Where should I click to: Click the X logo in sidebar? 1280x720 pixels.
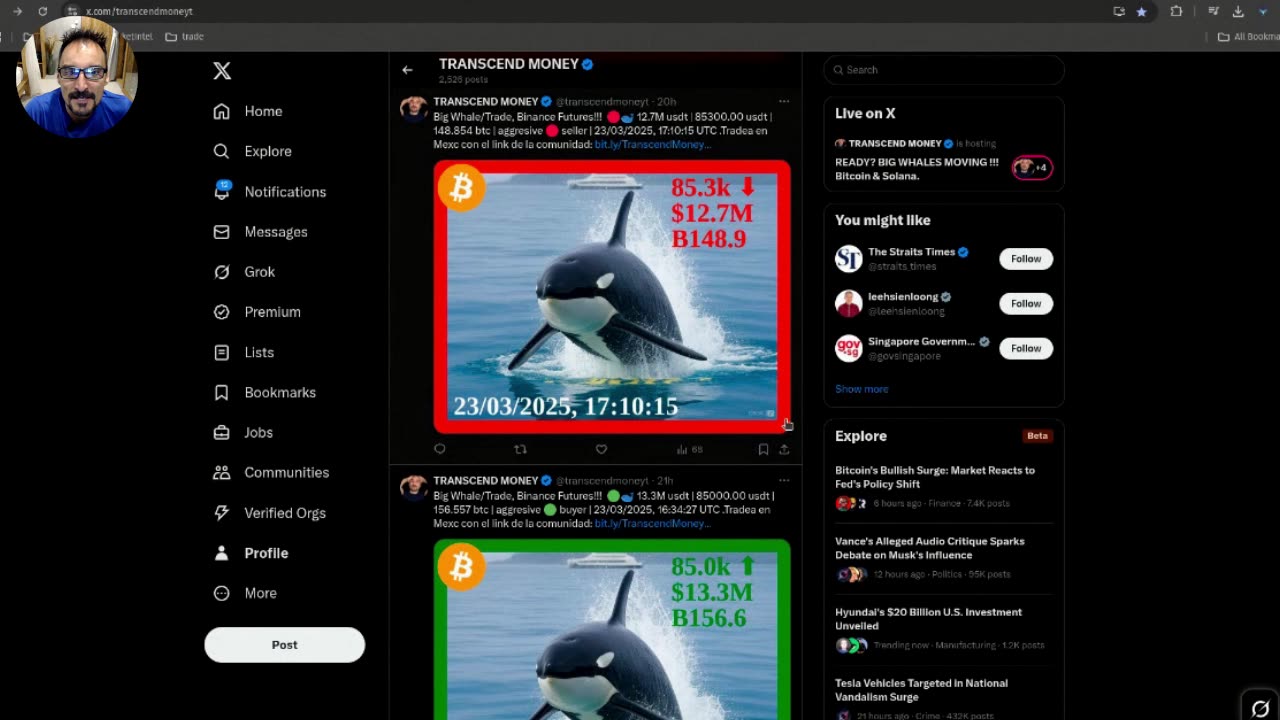[x=222, y=70]
